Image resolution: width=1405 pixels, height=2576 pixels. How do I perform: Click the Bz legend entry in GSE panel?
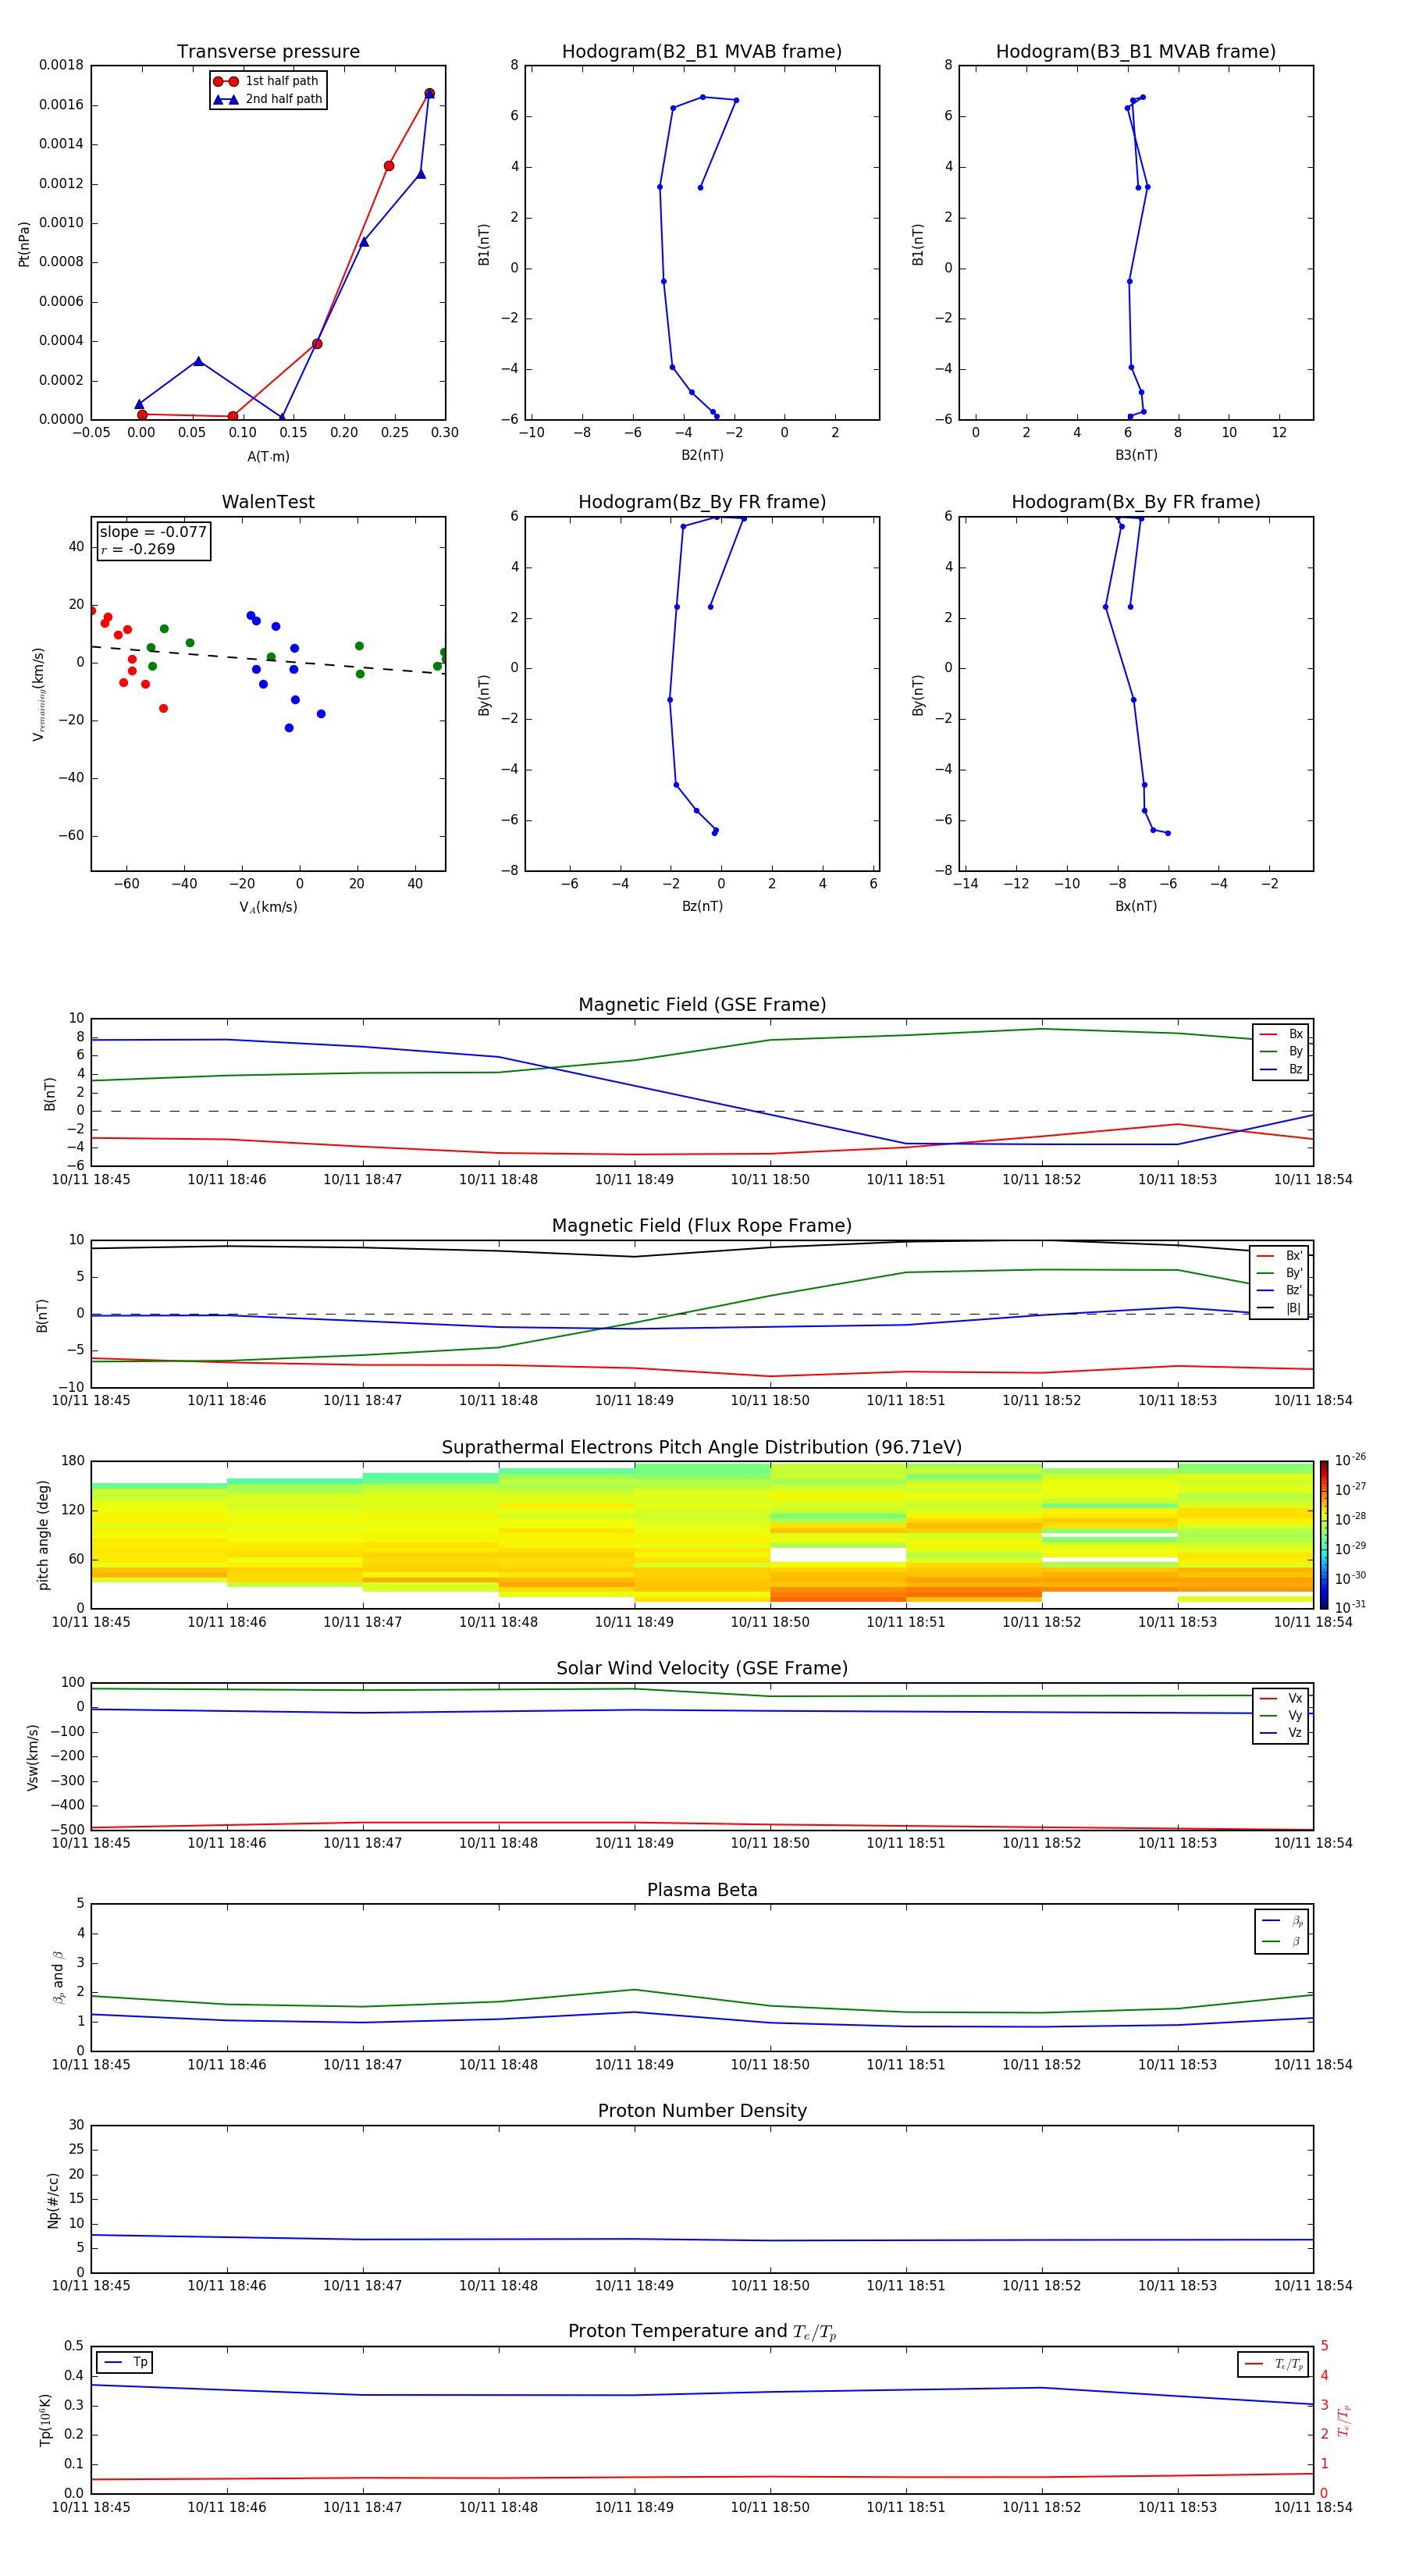pos(1281,1070)
